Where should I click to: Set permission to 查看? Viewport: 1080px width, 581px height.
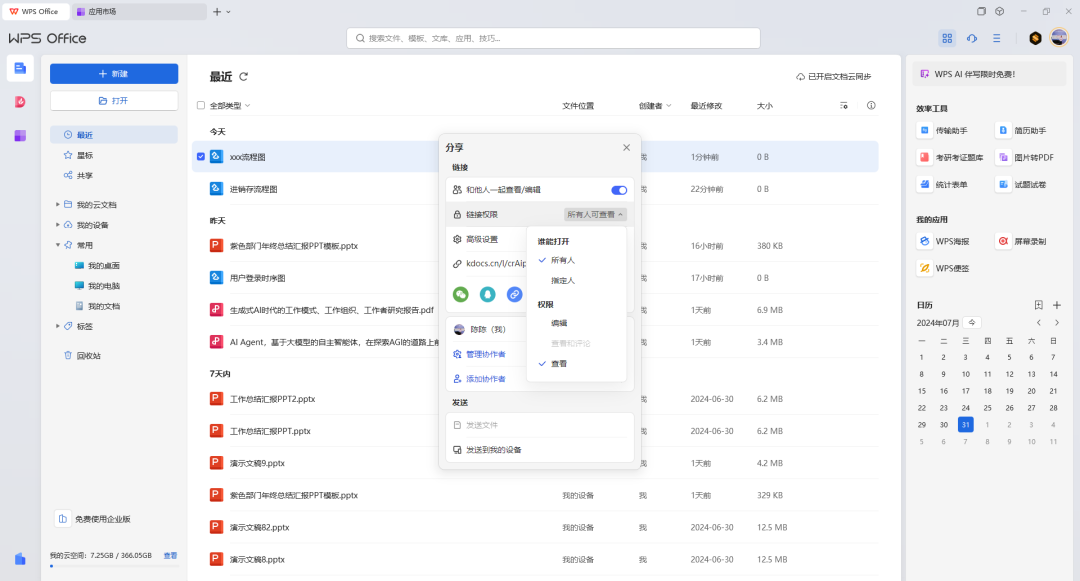click(x=559, y=363)
